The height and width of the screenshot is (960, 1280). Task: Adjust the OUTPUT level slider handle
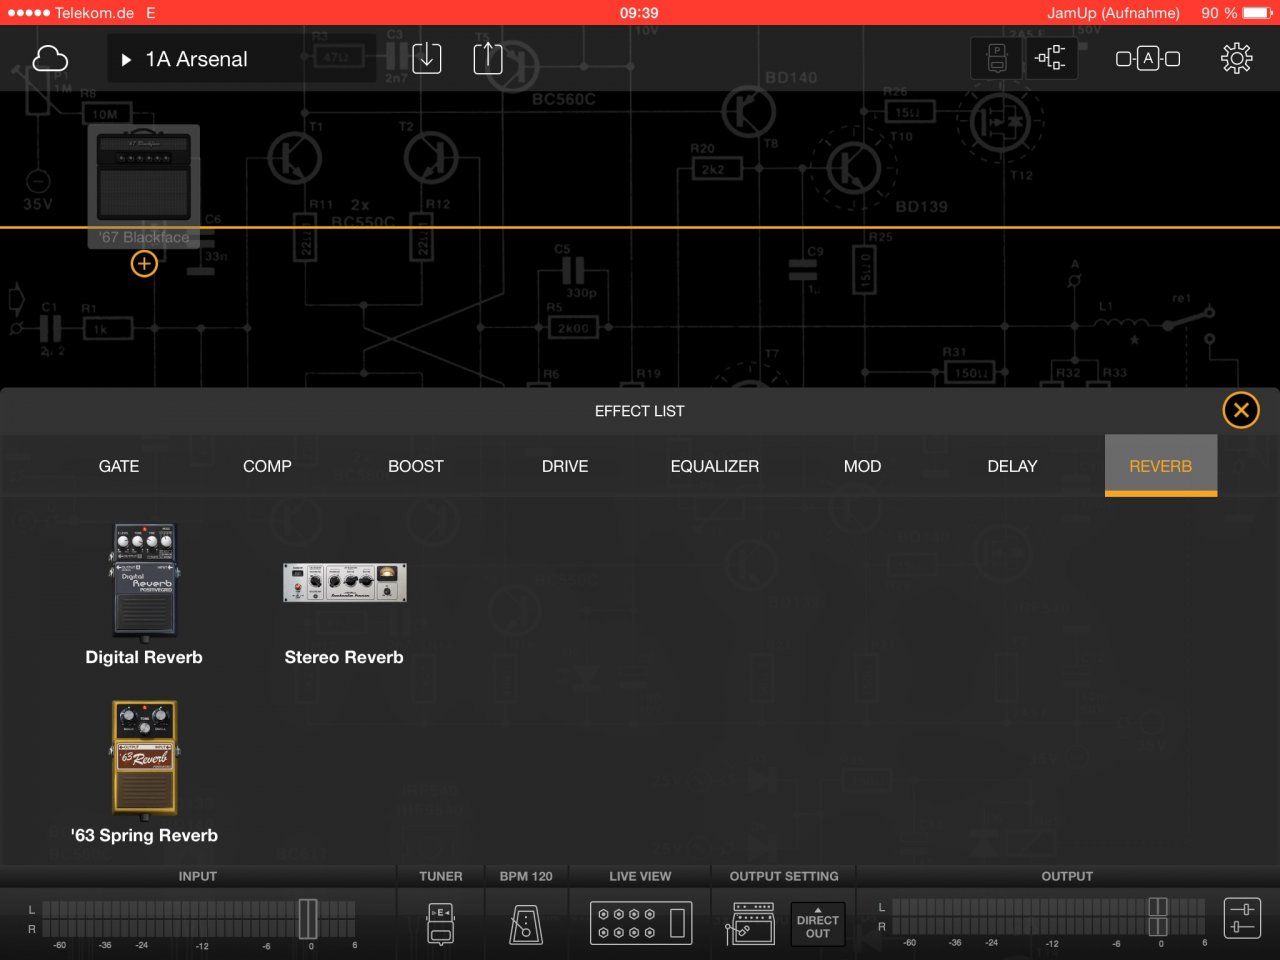(1158, 918)
